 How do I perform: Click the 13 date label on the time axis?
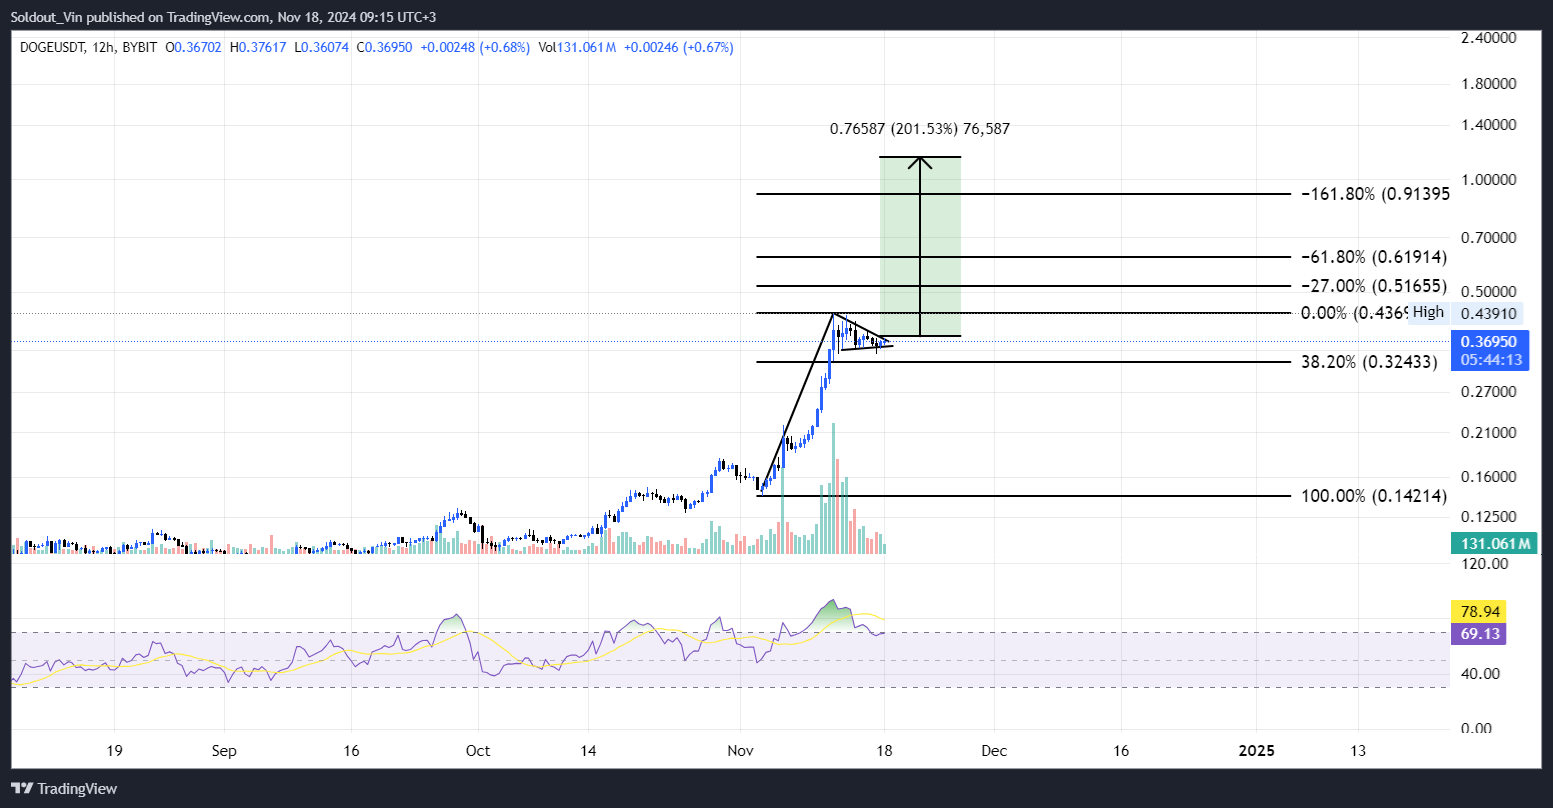1358,750
